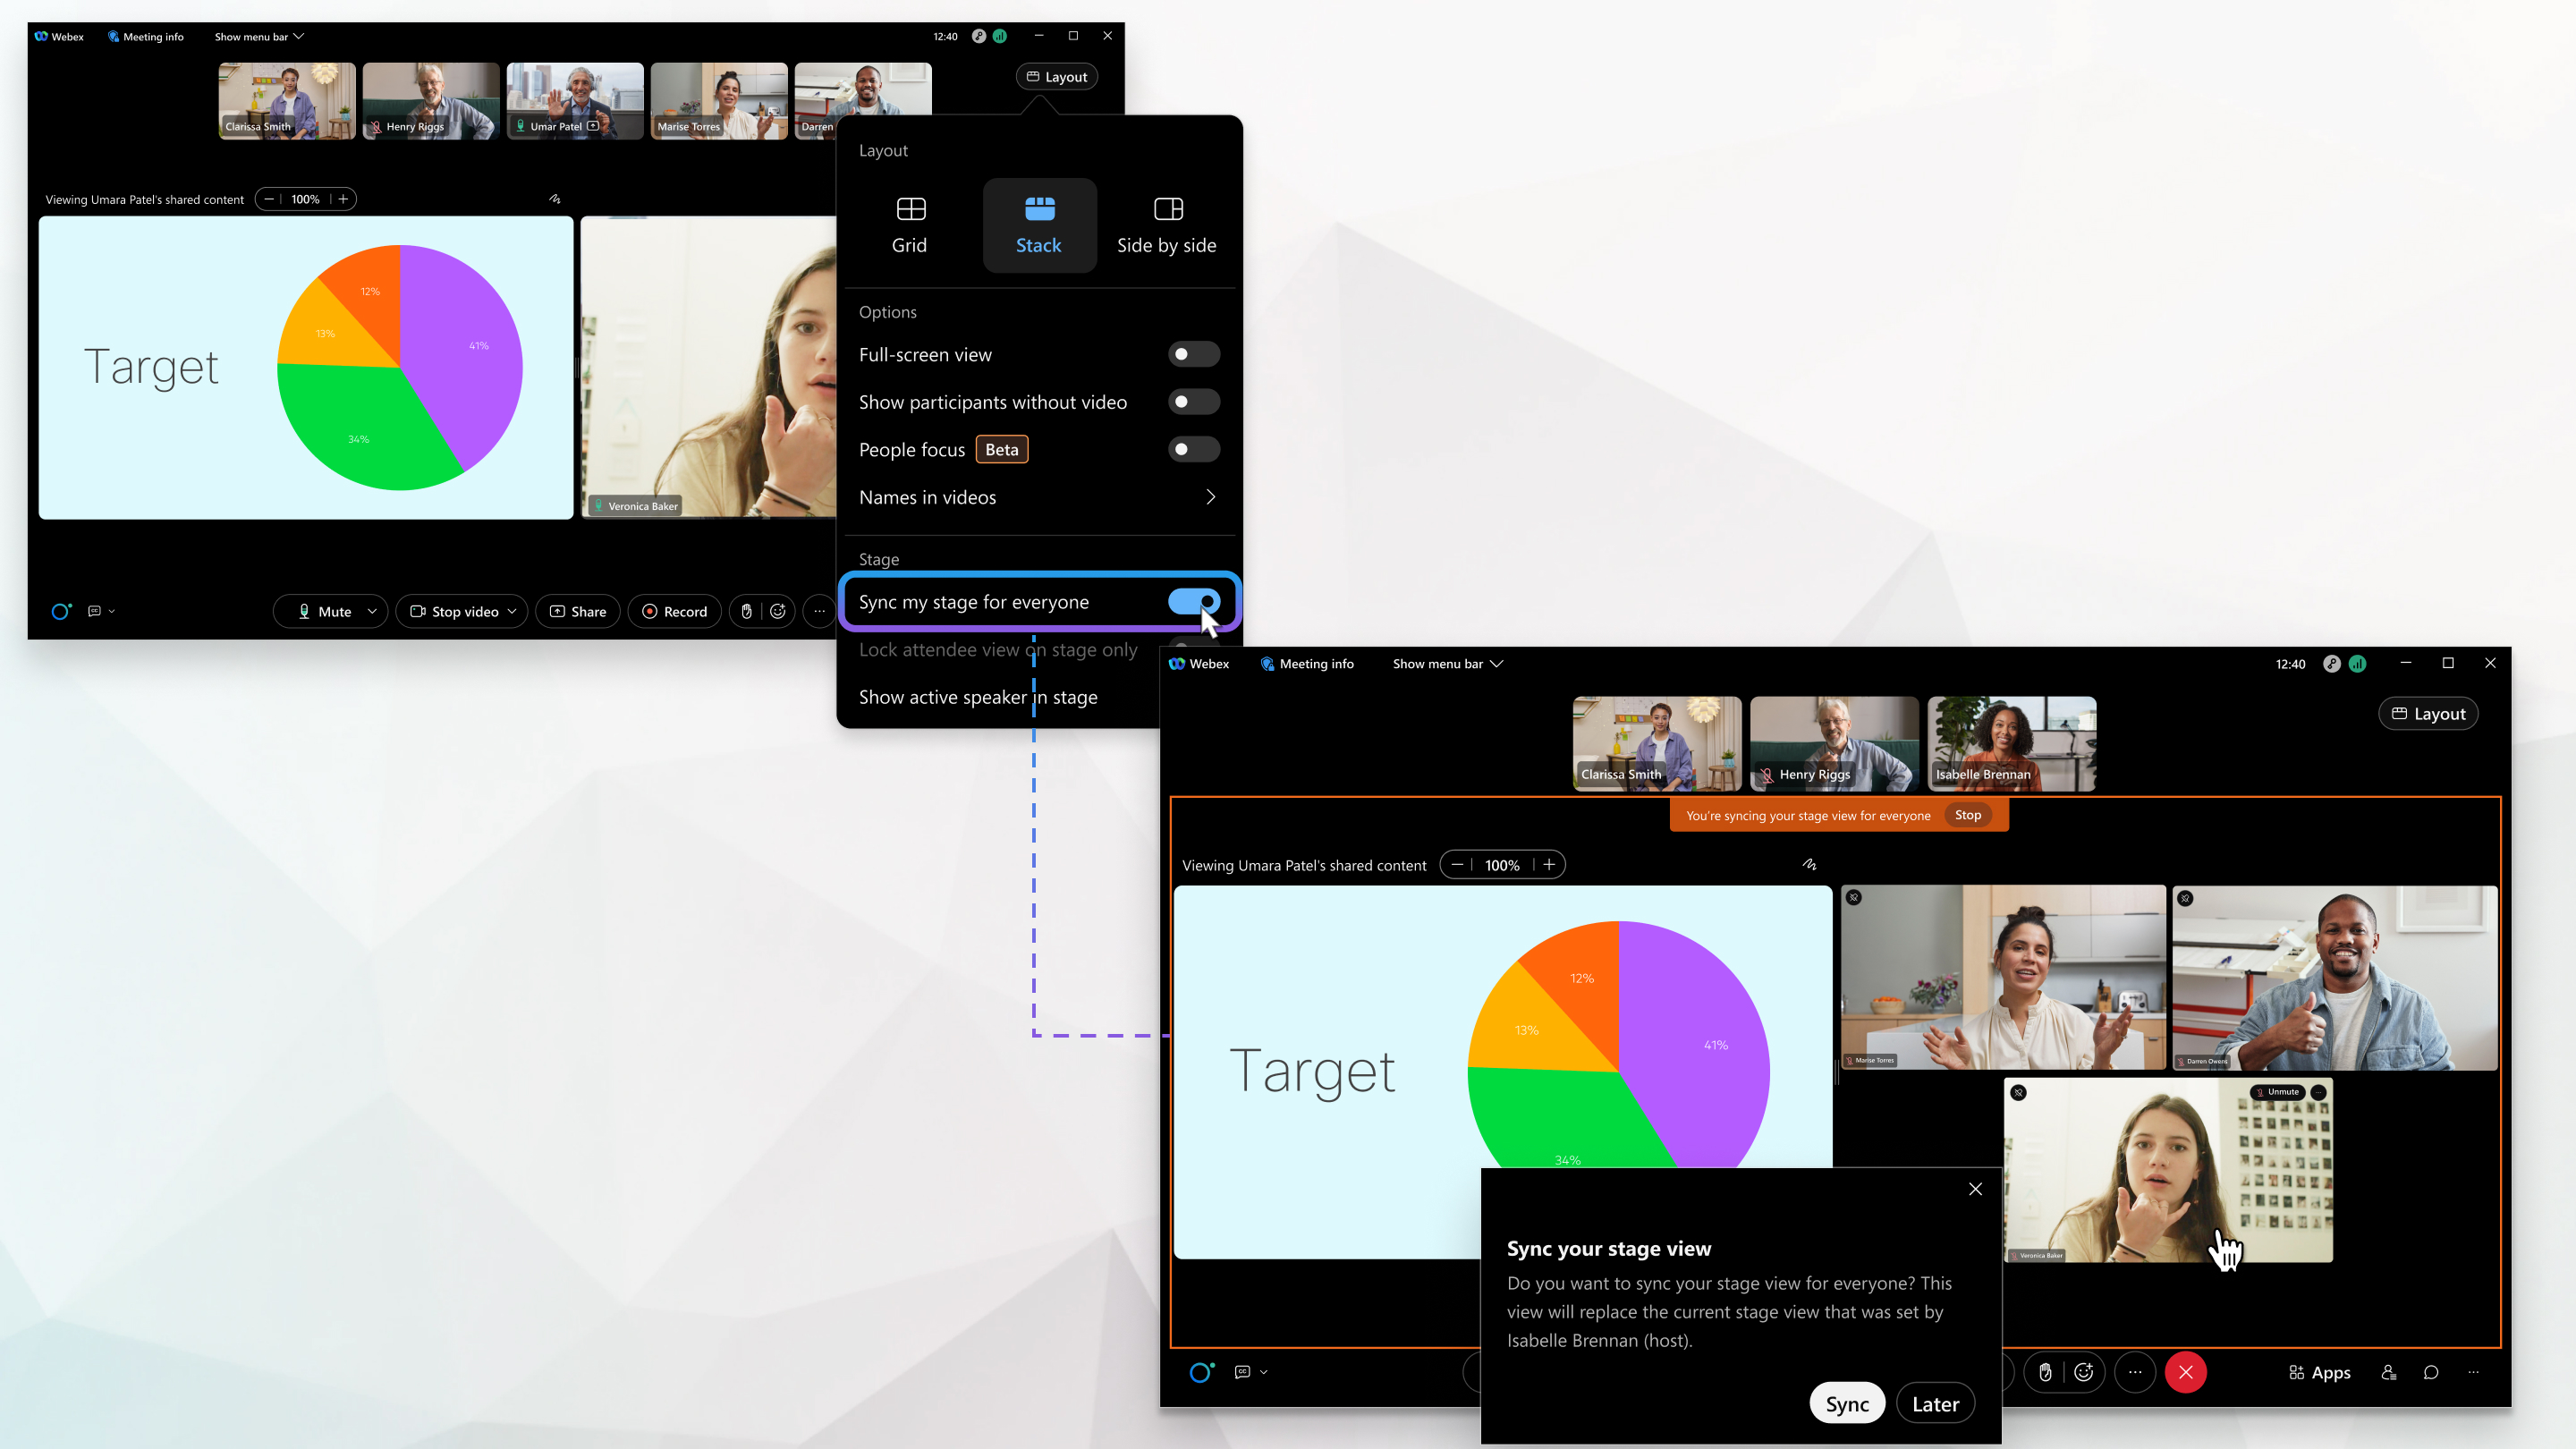Click the Stop video icon
The width and height of the screenshot is (2576, 1449).
[x=449, y=610]
